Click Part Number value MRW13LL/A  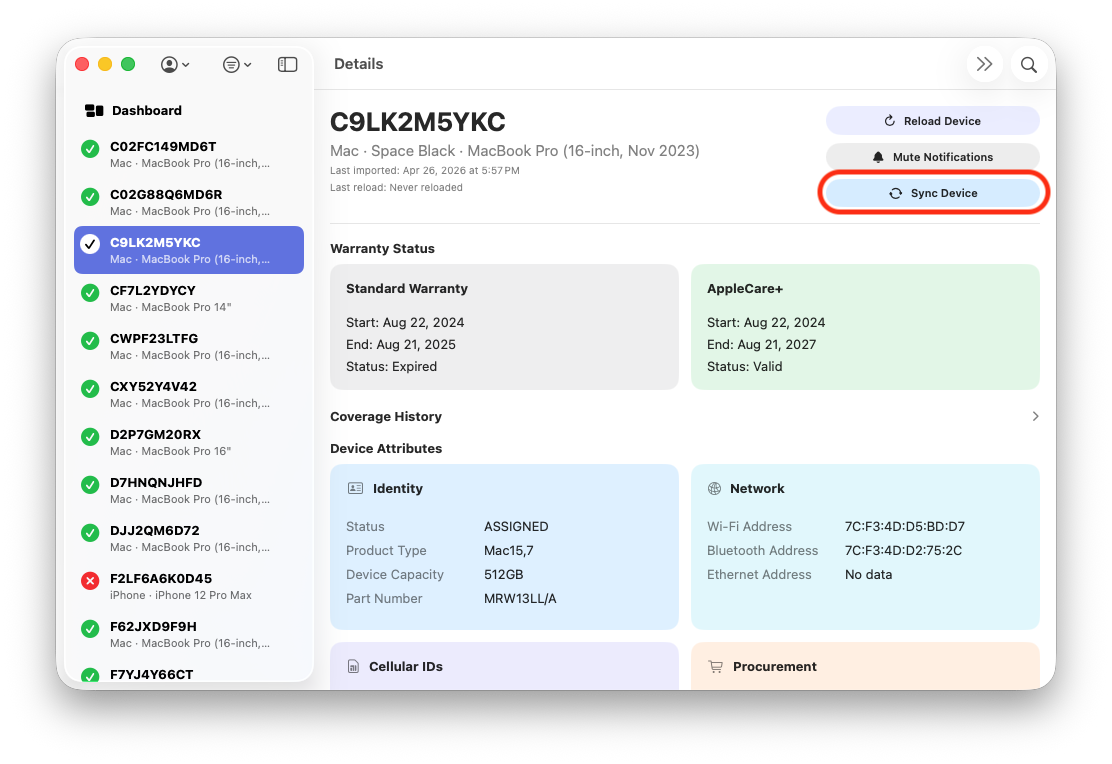(520, 599)
